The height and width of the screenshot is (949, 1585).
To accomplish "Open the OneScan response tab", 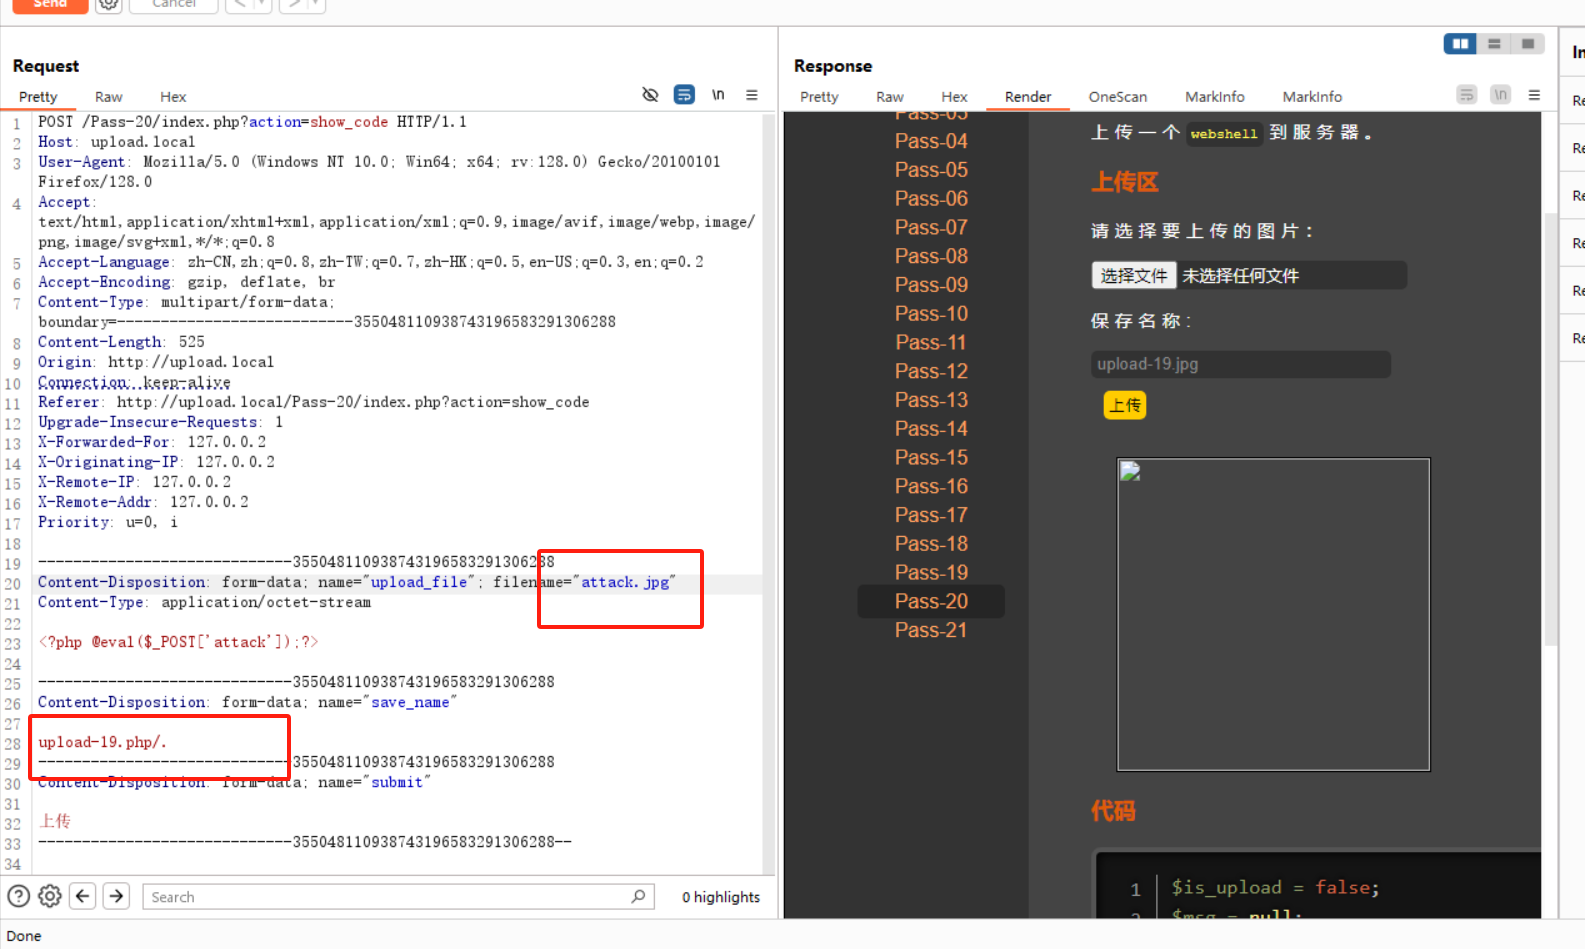I will [1118, 97].
